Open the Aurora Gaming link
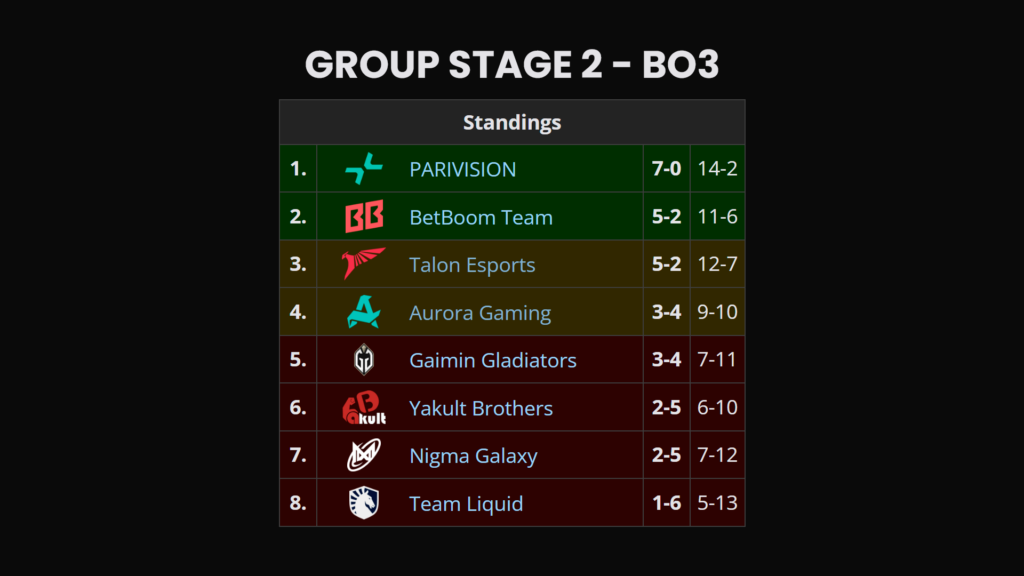 480,313
